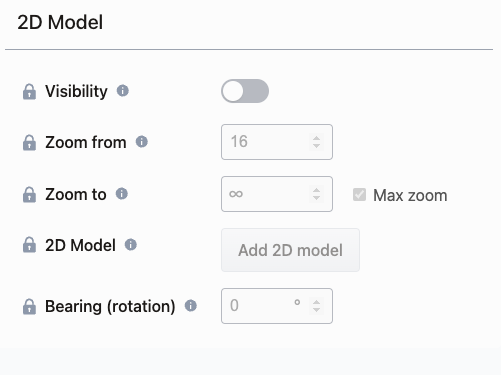Increase Zoom to value with up arrow
The width and height of the screenshot is (501, 375).
click(316, 190)
